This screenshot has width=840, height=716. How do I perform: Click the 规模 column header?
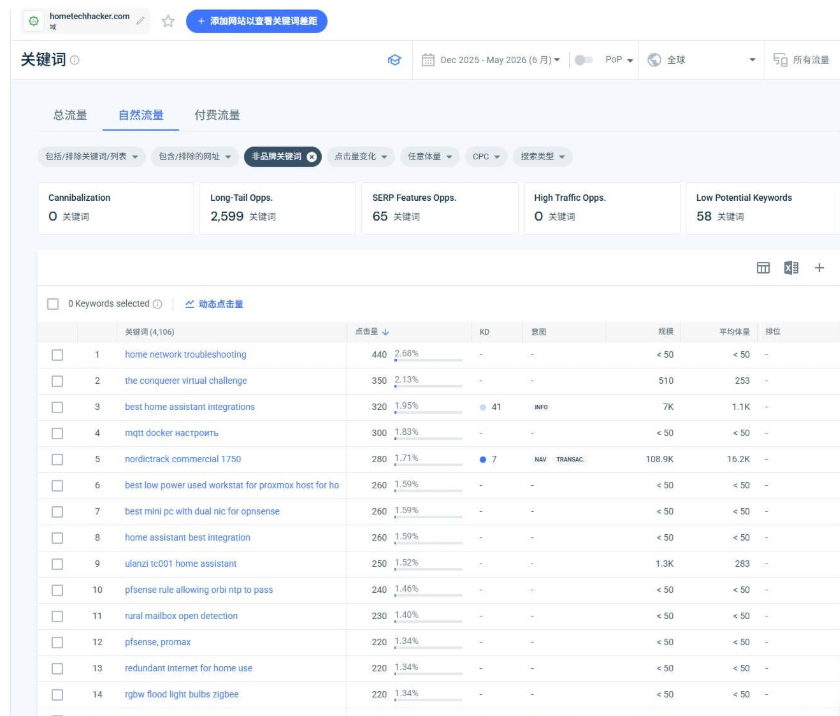[x=666, y=332]
